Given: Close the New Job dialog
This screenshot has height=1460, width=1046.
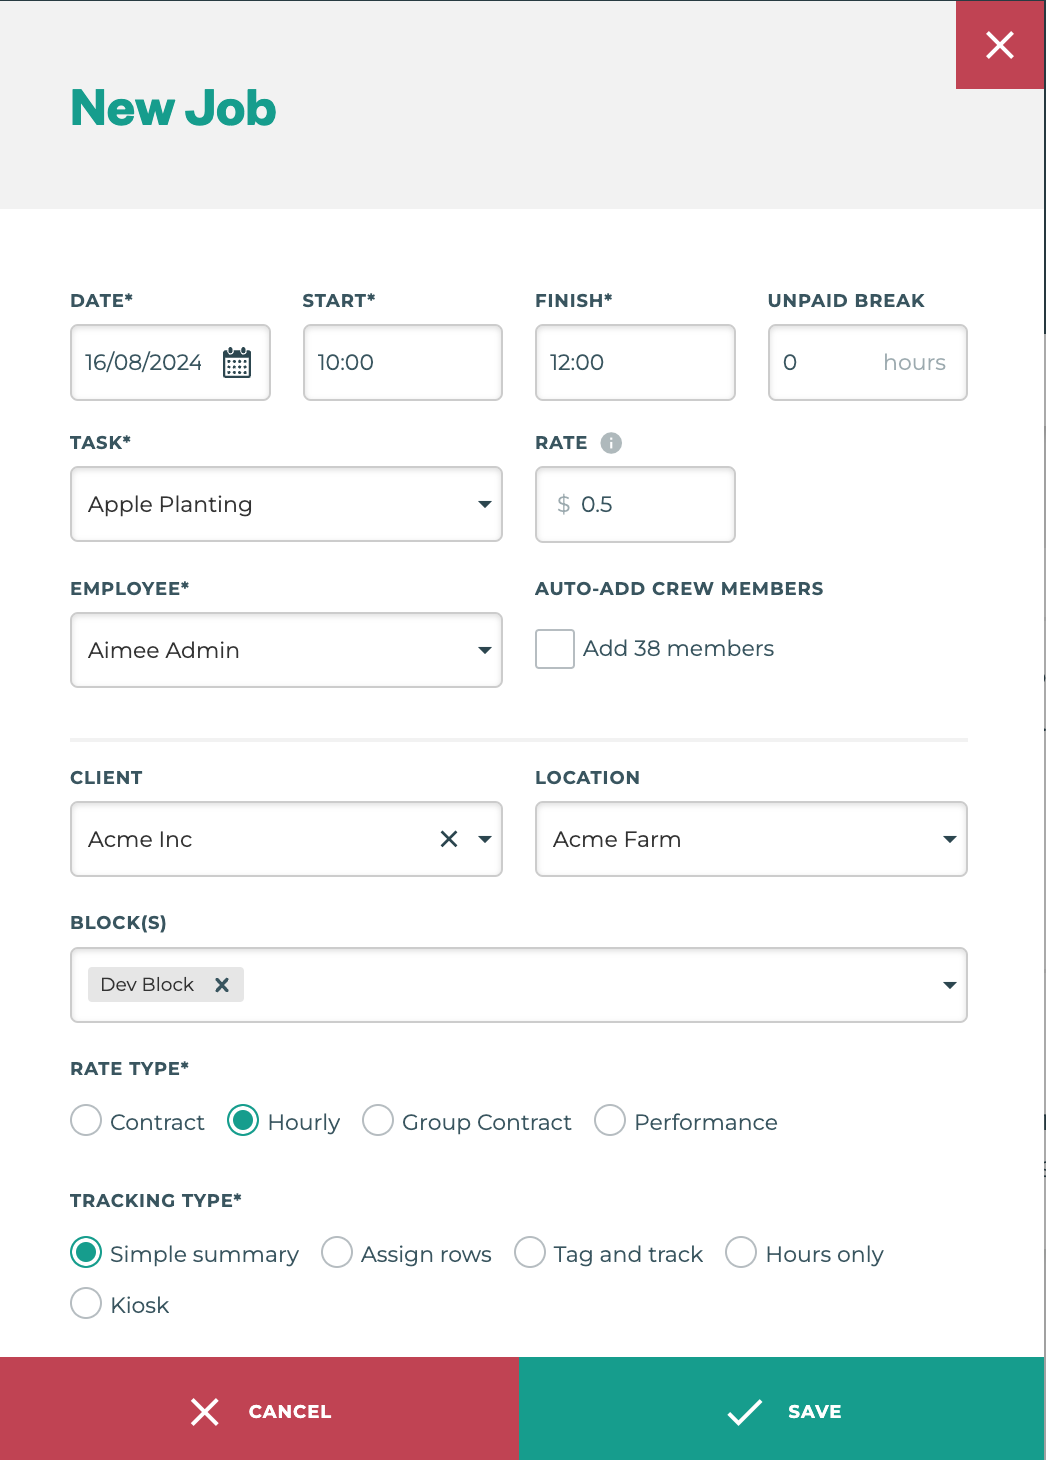Looking at the screenshot, I should (1000, 45).
